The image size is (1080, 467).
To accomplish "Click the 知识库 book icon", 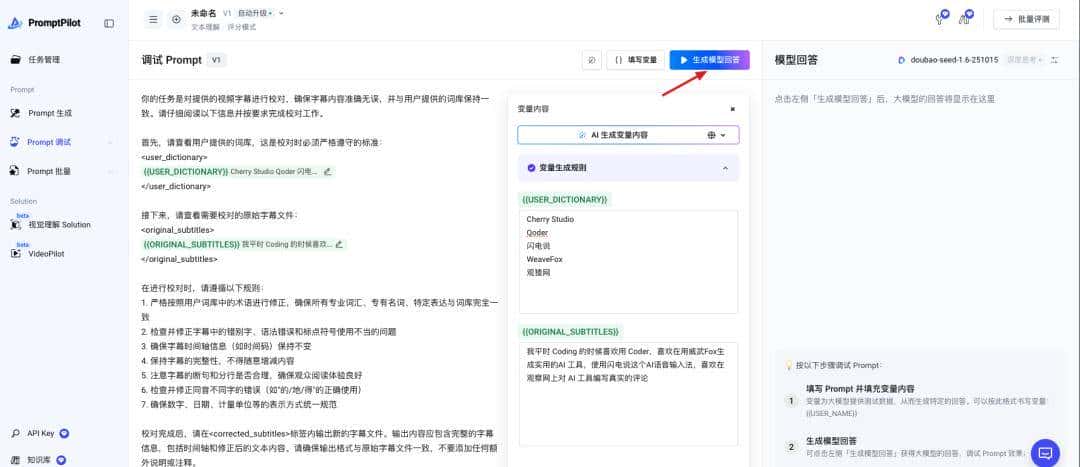I will point(15,459).
